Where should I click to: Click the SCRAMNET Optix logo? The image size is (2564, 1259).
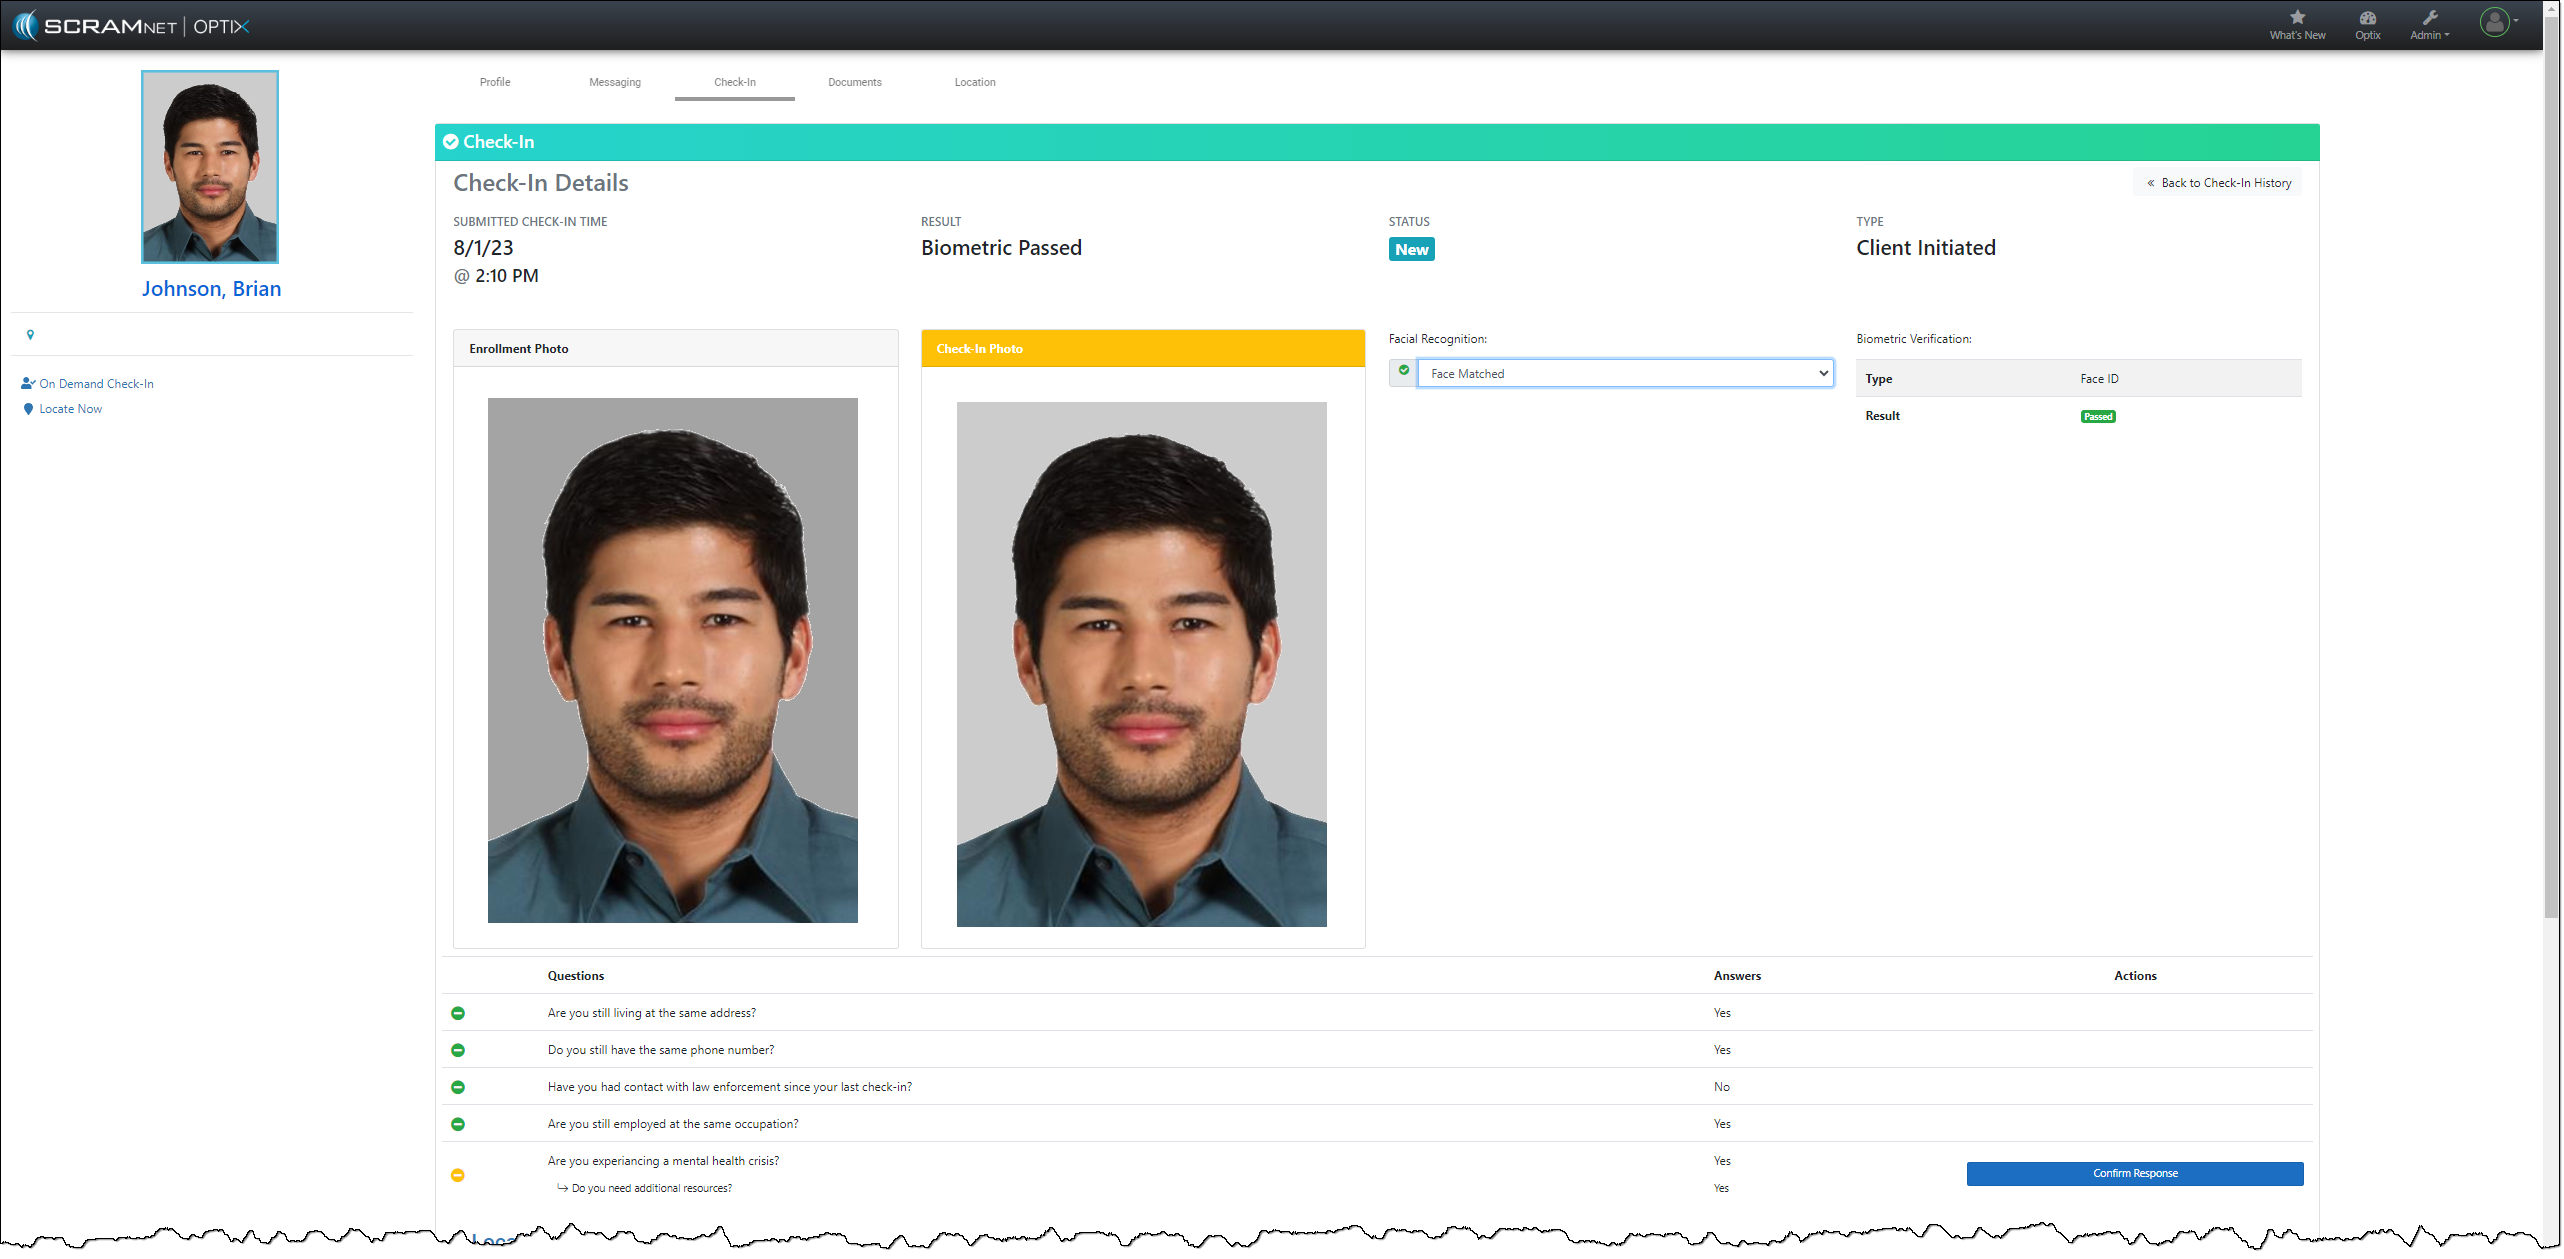pos(132,25)
